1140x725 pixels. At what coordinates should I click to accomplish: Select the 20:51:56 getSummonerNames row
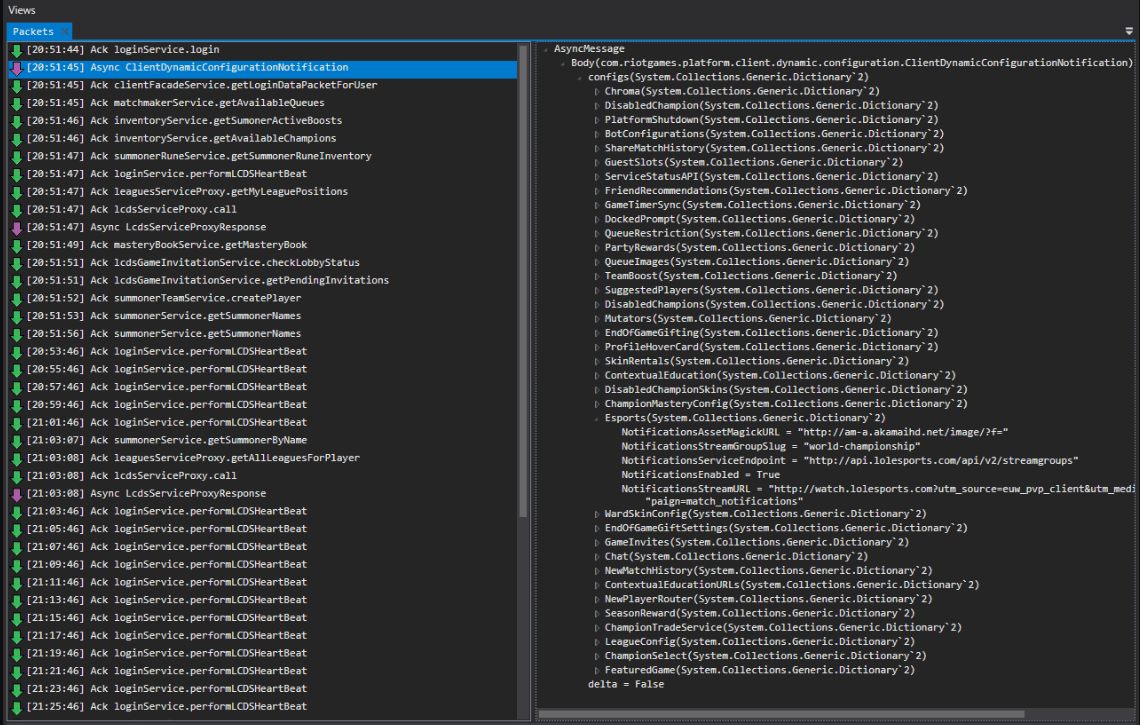262,334
